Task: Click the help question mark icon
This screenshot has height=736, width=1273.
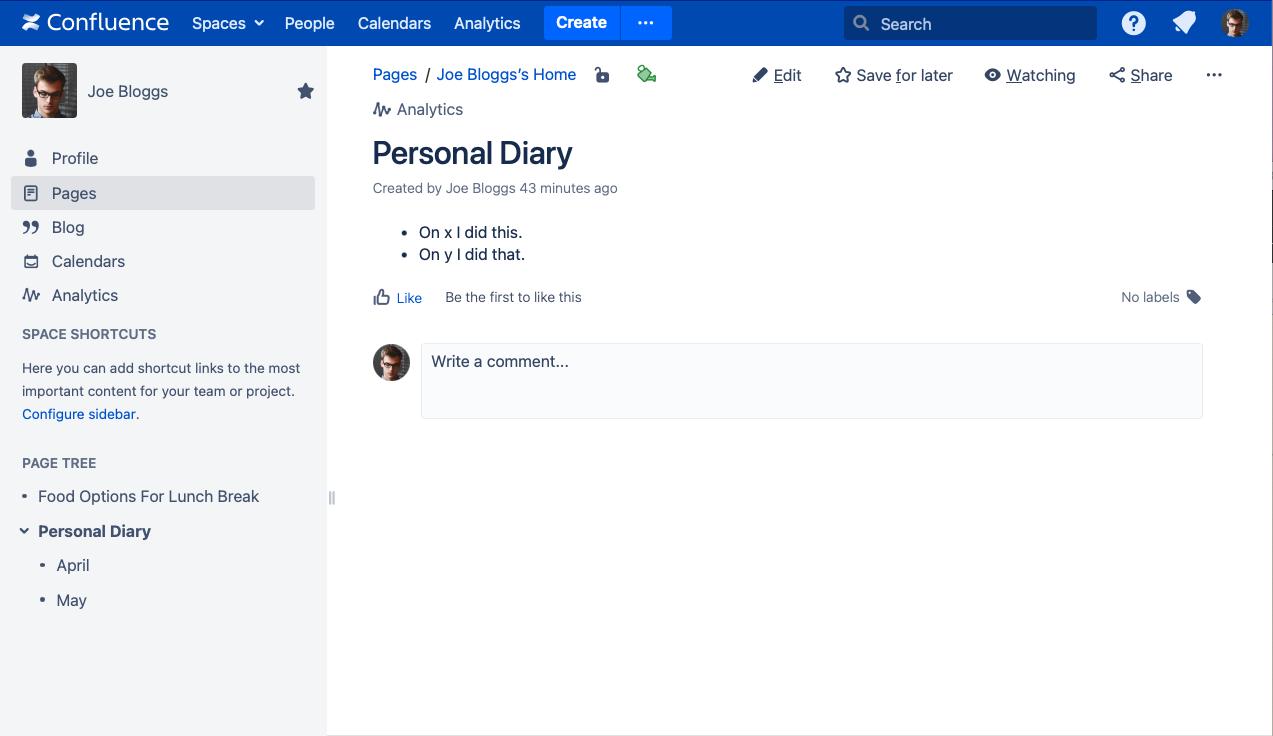Action: pyautogui.click(x=1133, y=23)
